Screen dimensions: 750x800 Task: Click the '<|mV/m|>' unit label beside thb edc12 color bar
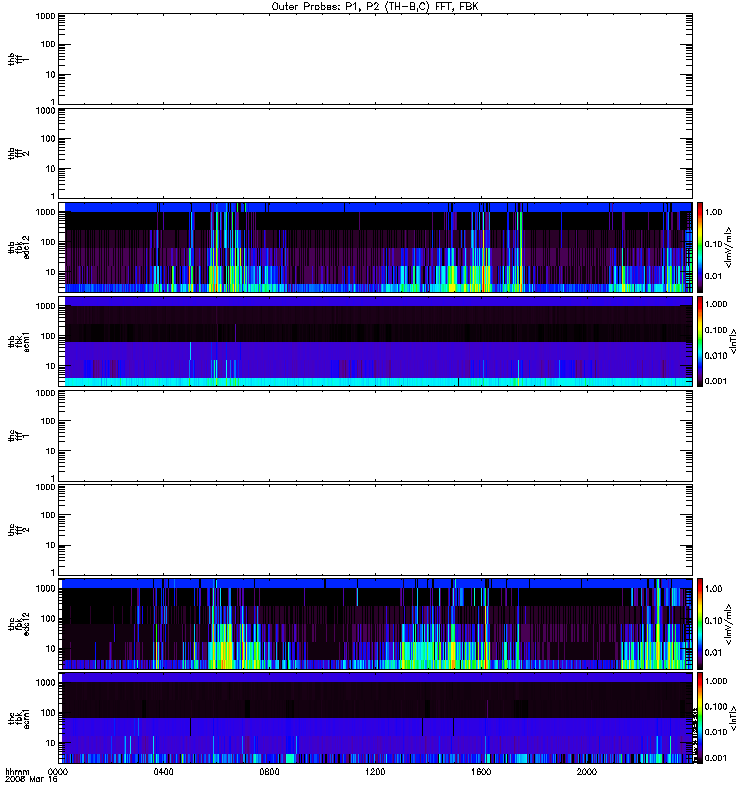pyautogui.click(x=729, y=247)
